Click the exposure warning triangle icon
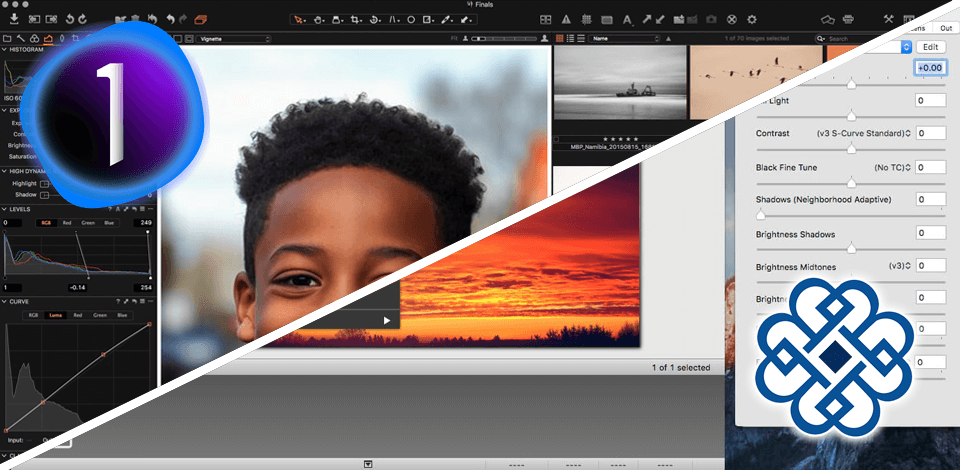 pos(568,18)
